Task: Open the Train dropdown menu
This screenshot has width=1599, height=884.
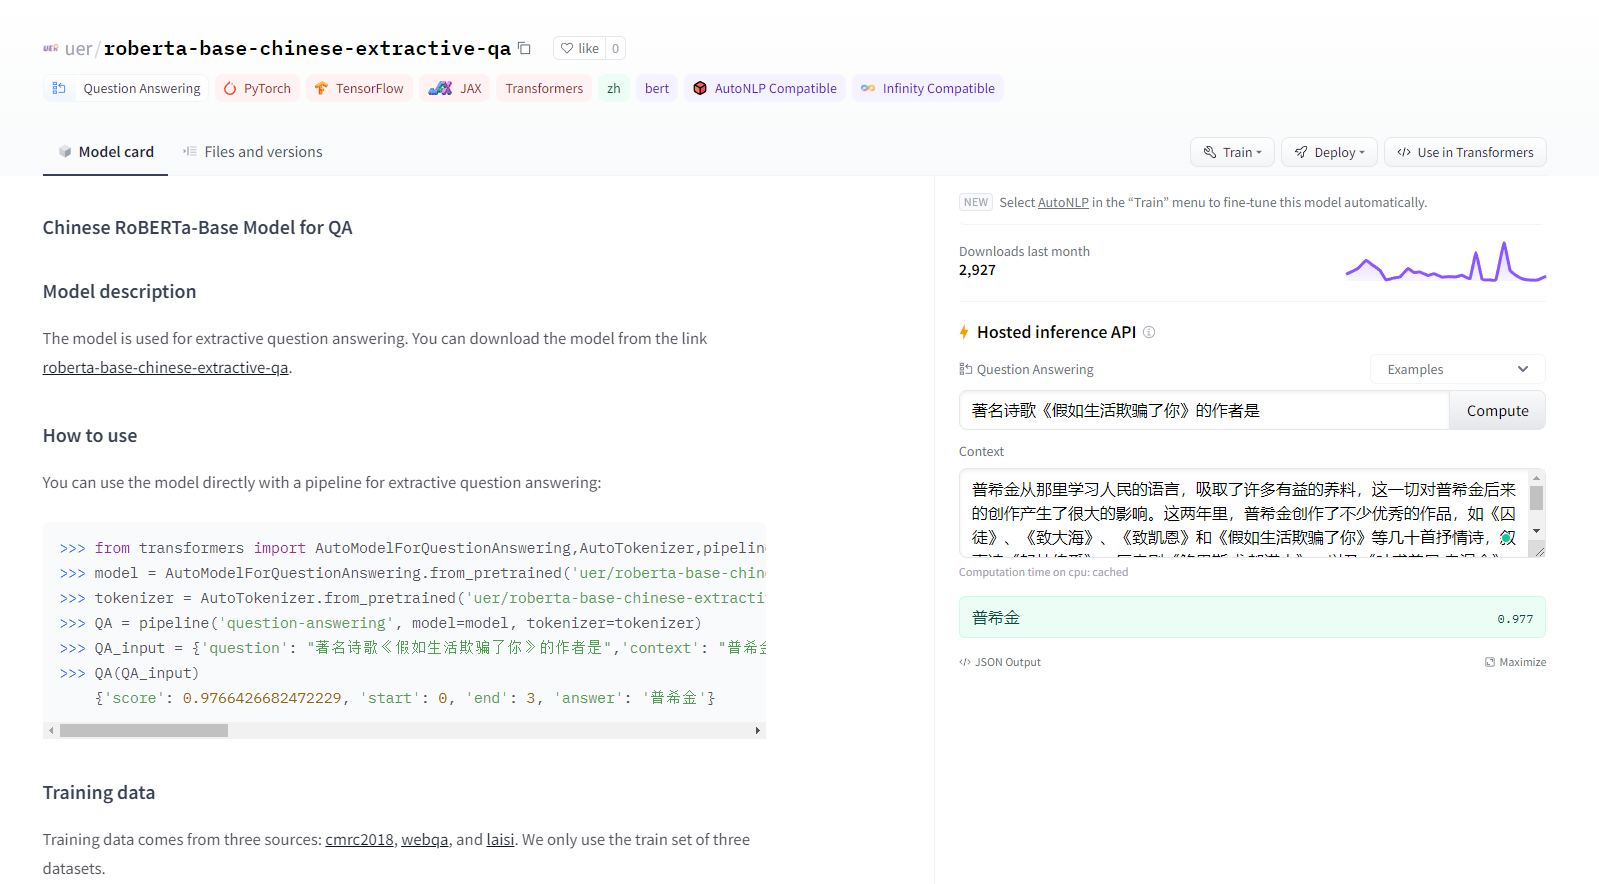Action: [1232, 152]
